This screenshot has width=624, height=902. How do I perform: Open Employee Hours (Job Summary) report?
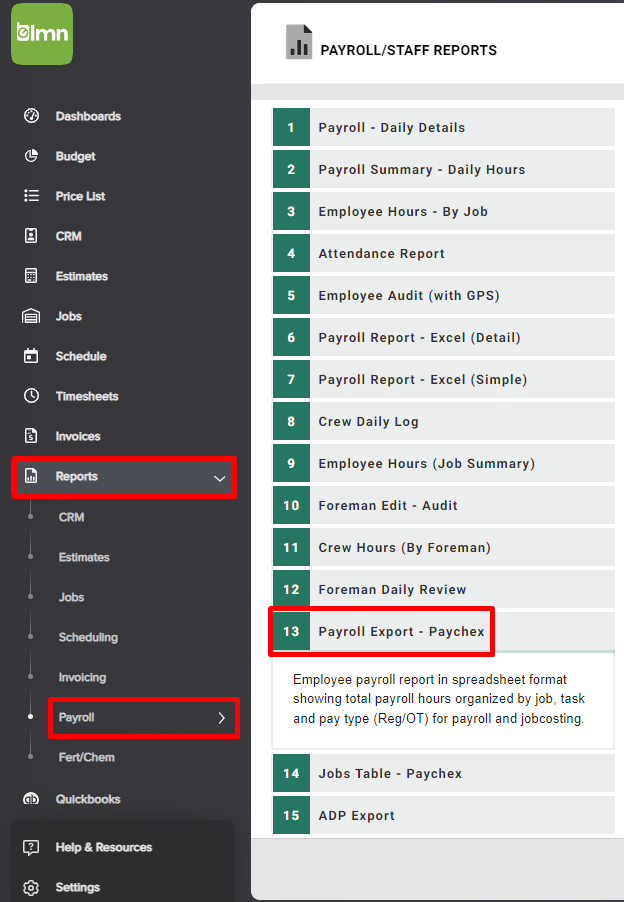tap(443, 463)
